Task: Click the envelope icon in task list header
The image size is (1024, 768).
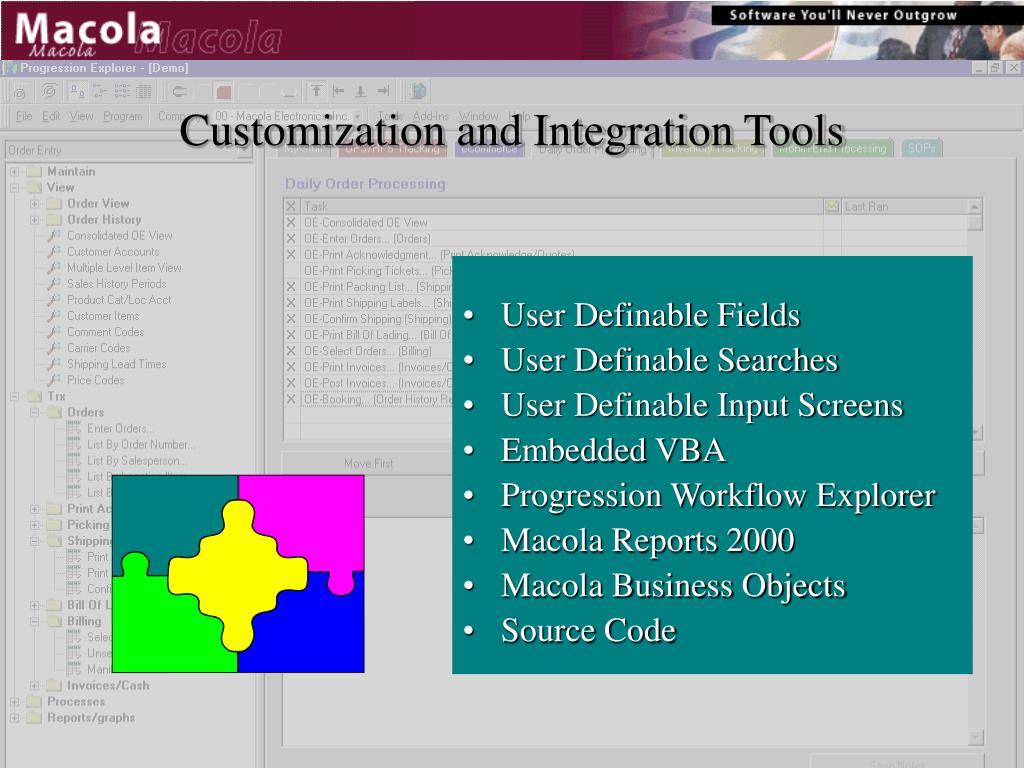Action: coord(832,206)
